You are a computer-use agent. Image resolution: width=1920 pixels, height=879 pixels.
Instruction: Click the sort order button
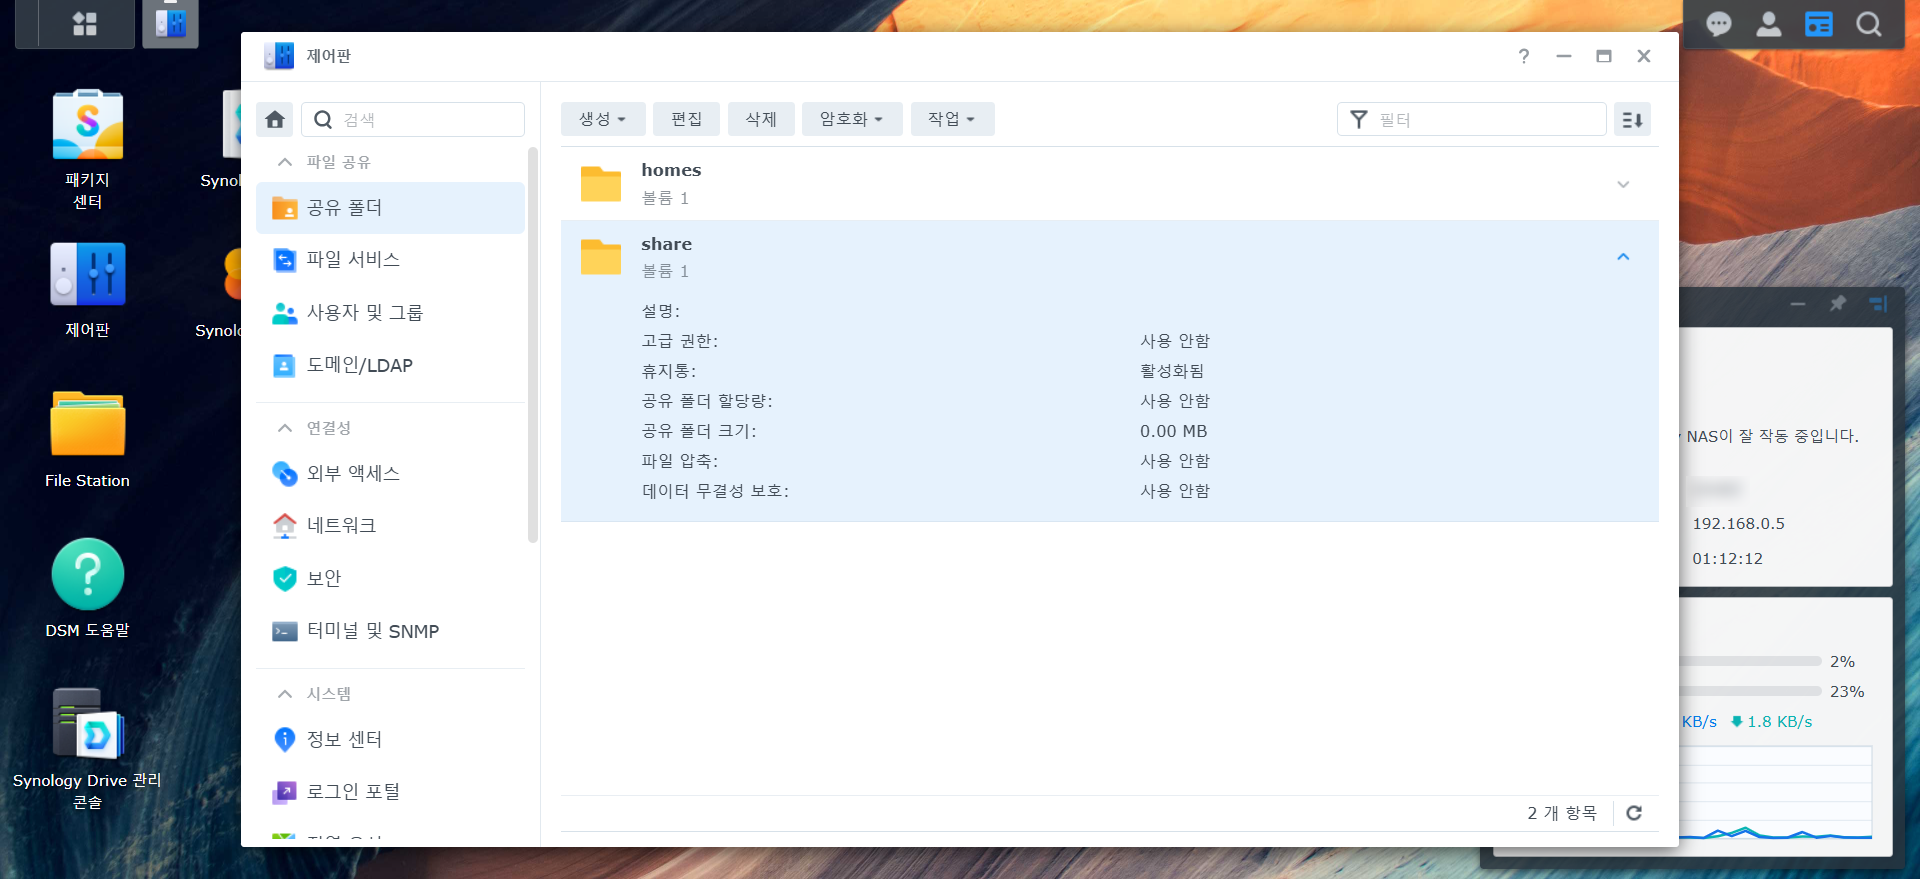[x=1632, y=120]
